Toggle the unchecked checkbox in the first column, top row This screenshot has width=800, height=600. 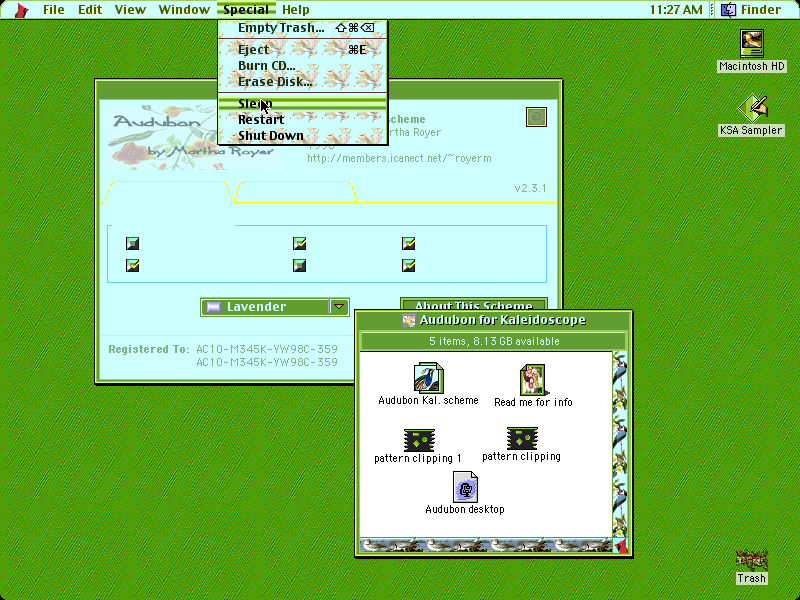132,243
